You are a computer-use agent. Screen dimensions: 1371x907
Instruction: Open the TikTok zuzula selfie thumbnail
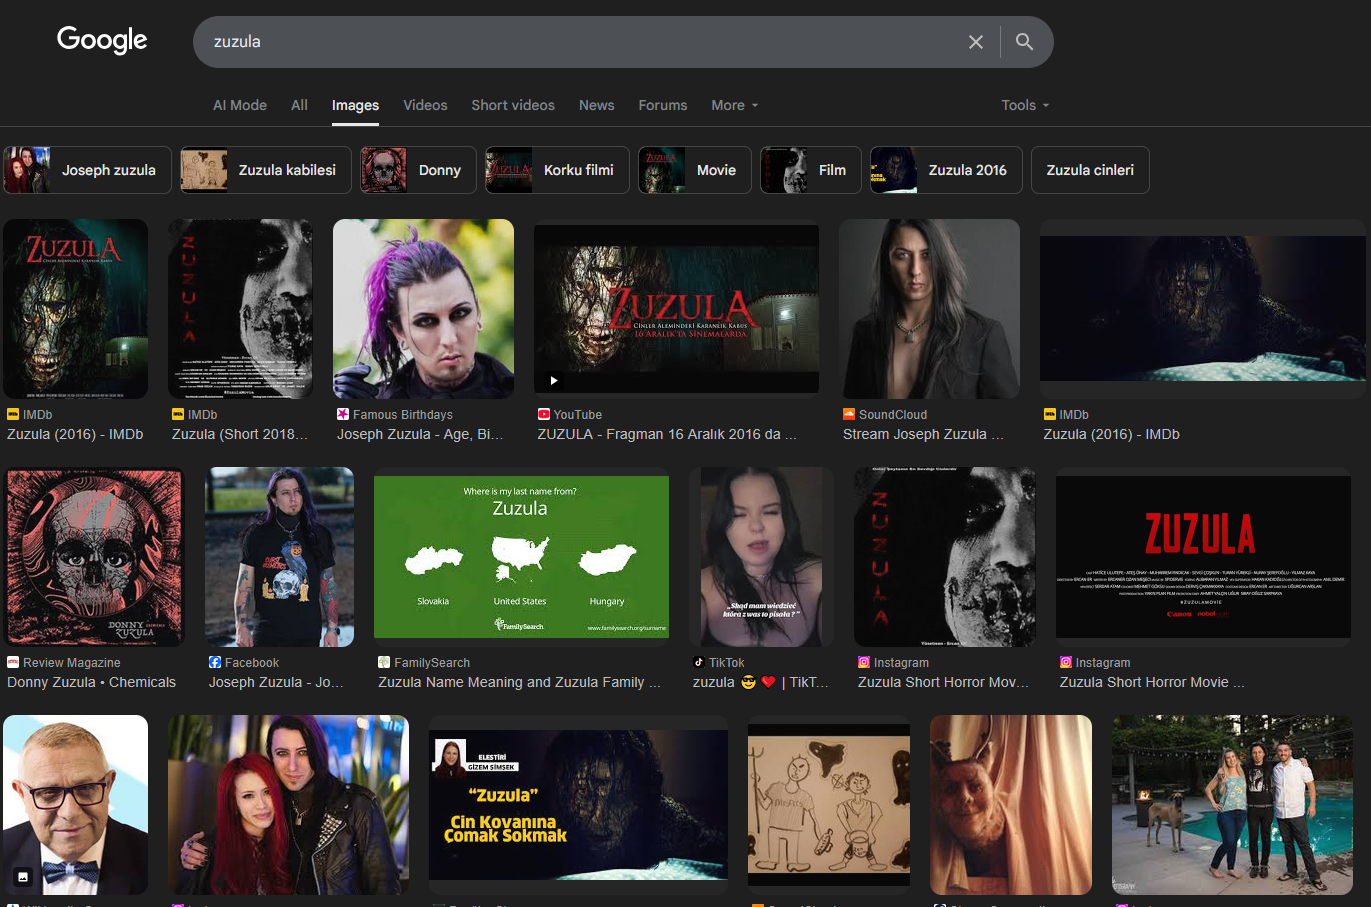click(762, 557)
